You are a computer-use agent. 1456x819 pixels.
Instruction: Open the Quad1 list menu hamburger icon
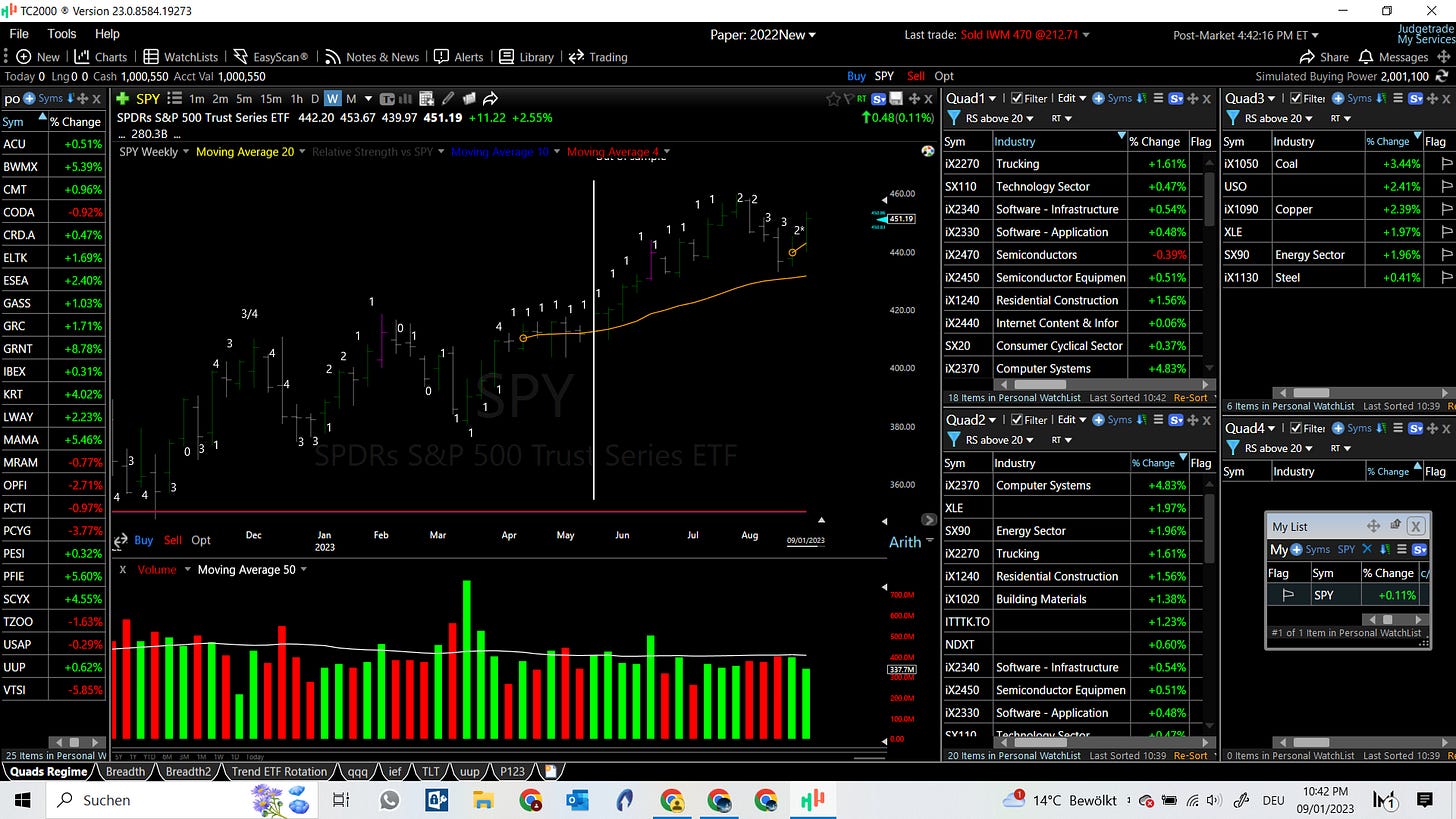tap(1158, 98)
